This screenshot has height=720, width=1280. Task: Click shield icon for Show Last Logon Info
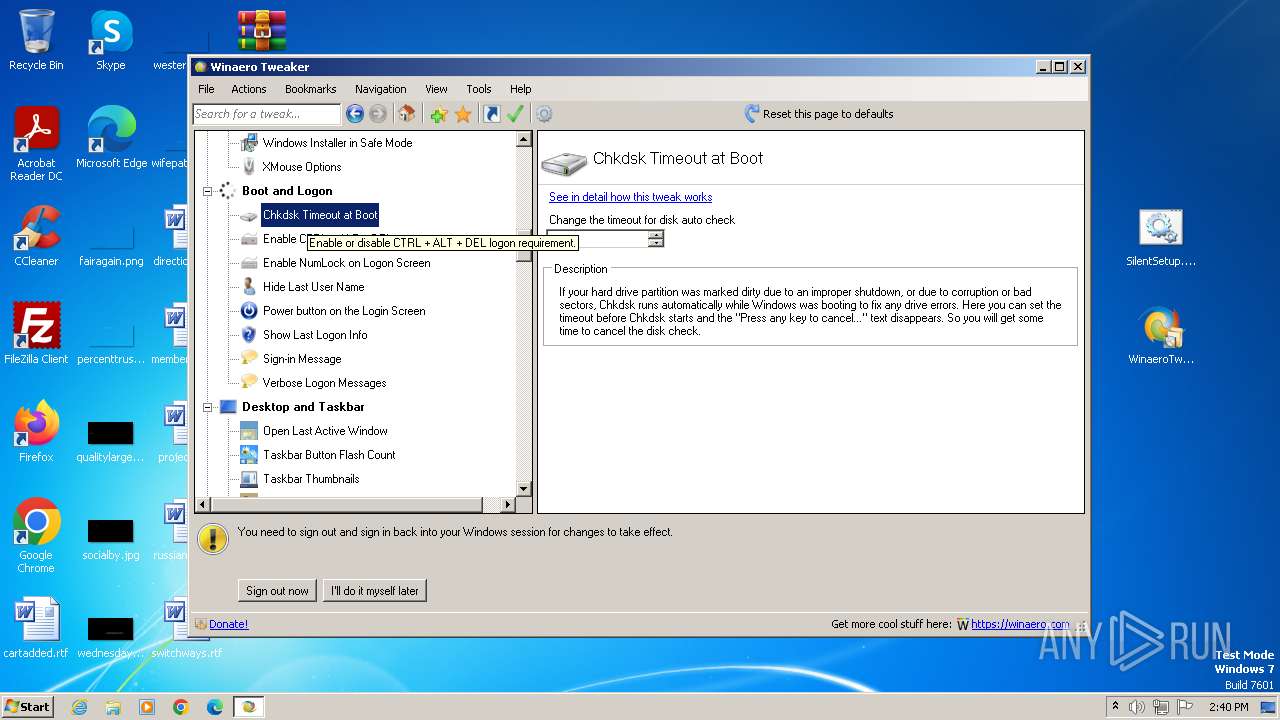[x=249, y=335]
